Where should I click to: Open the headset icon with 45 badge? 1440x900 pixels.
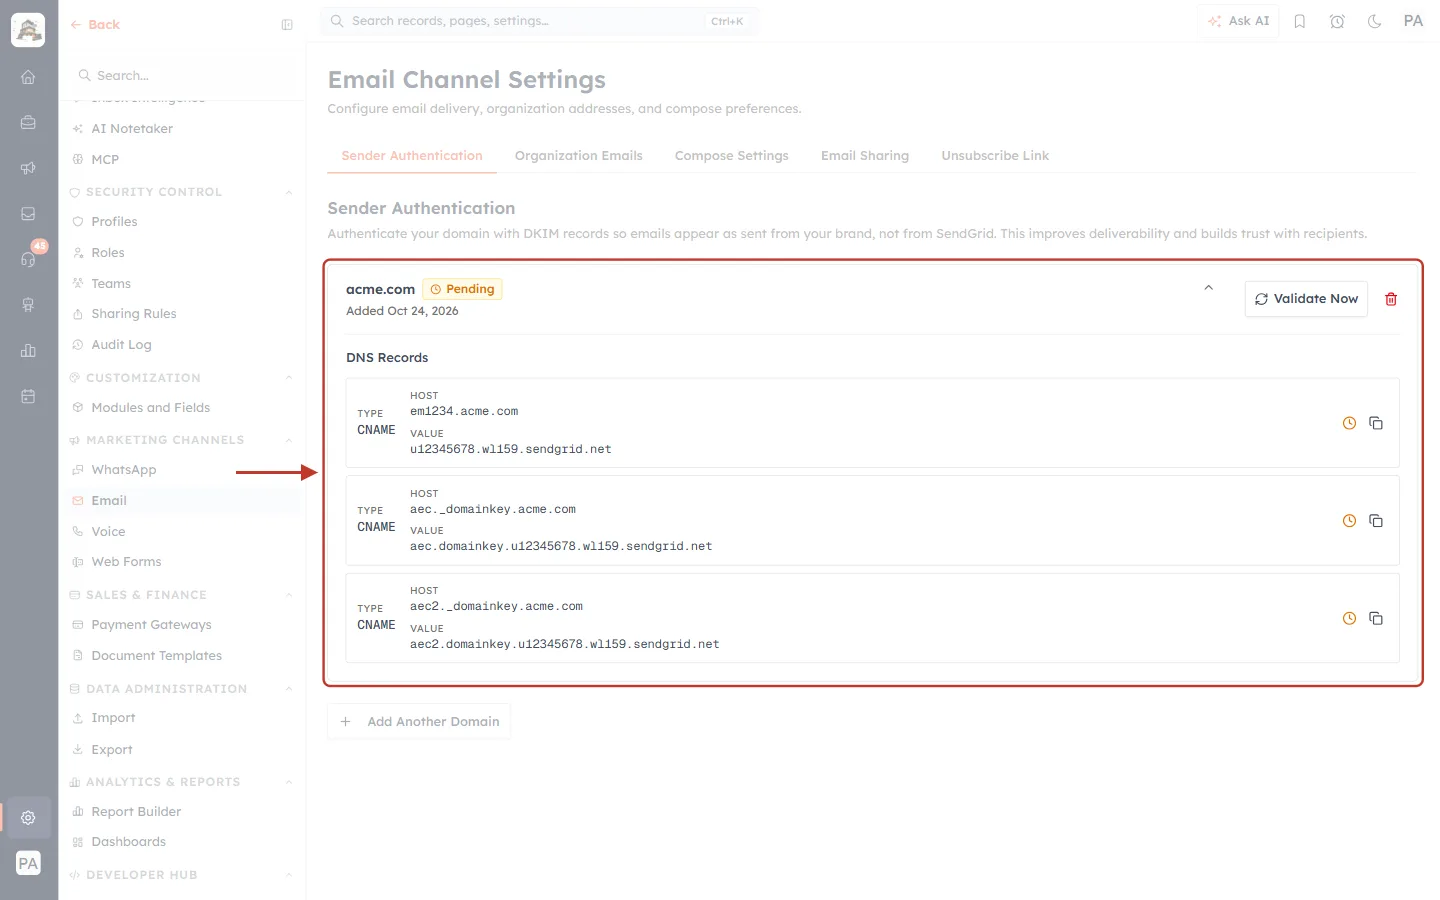[x=28, y=259]
